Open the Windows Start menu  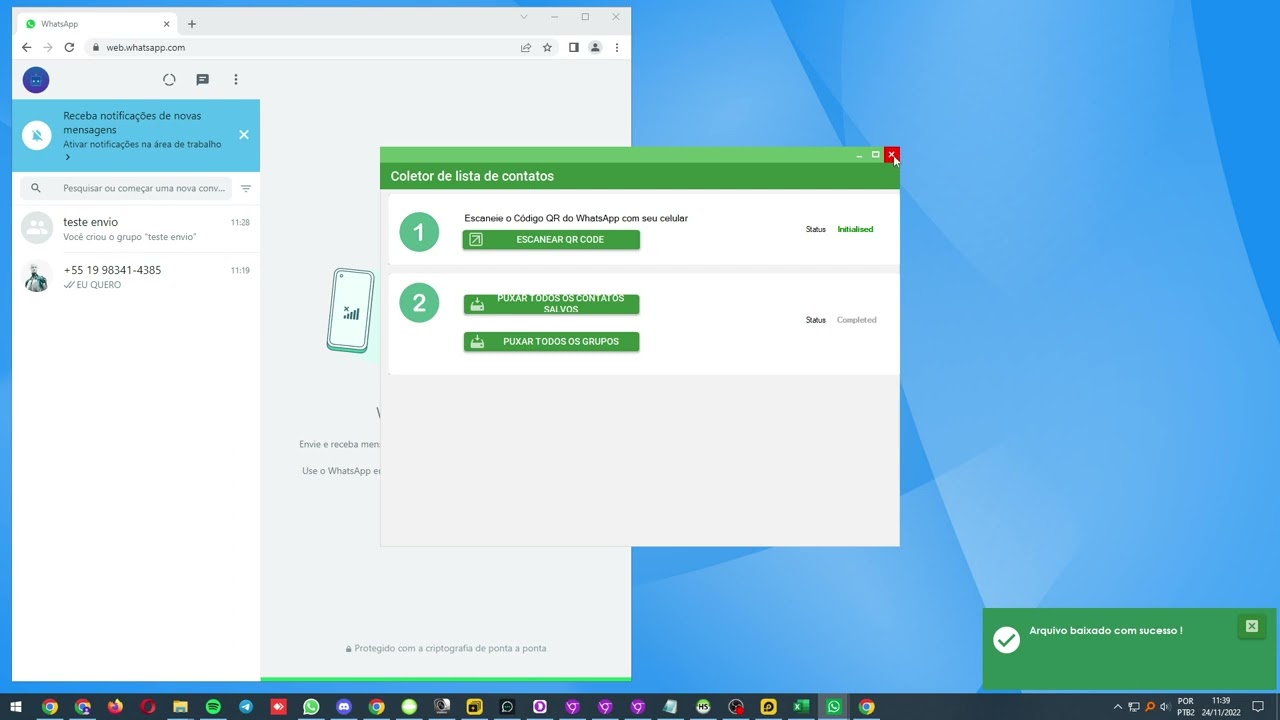16,707
